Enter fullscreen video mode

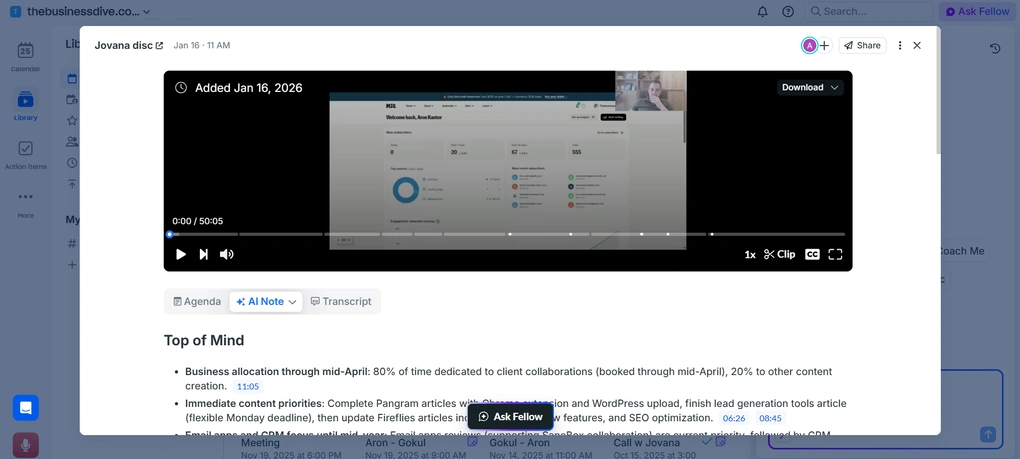pos(835,254)
